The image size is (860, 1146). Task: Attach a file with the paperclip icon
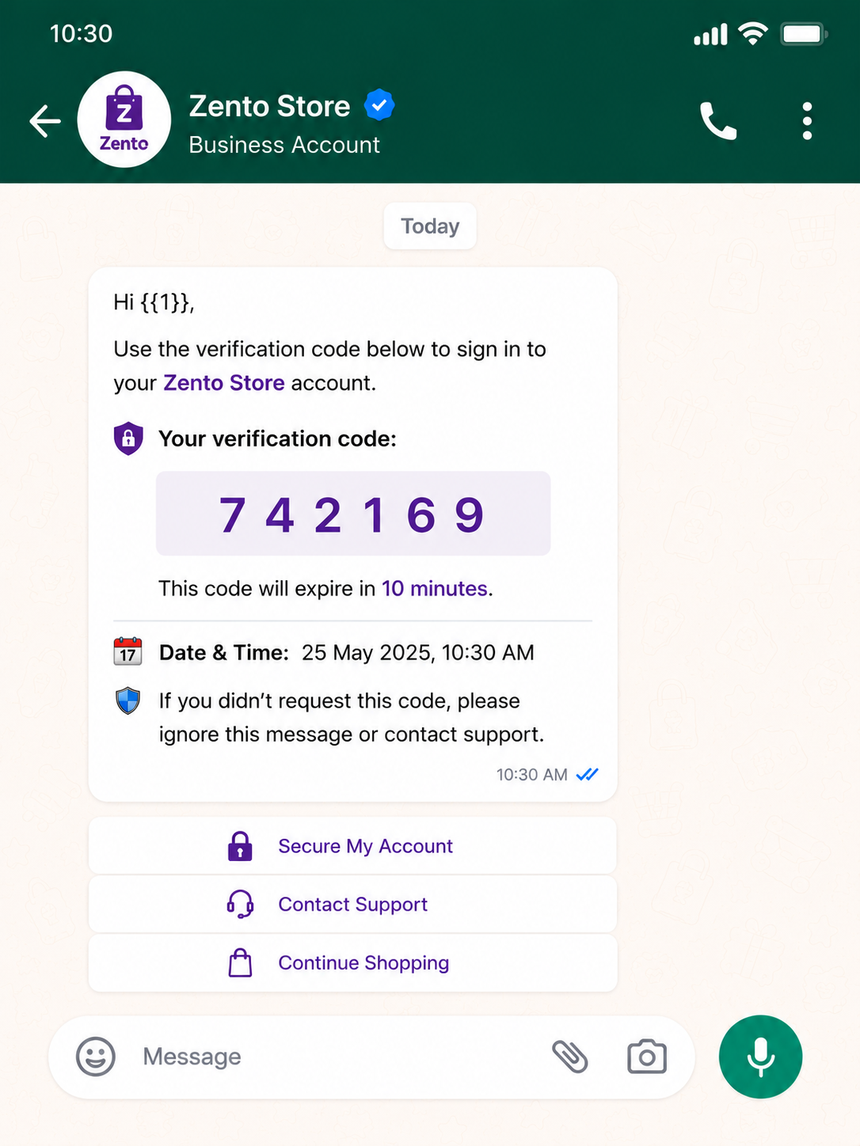coord(570,1057)
